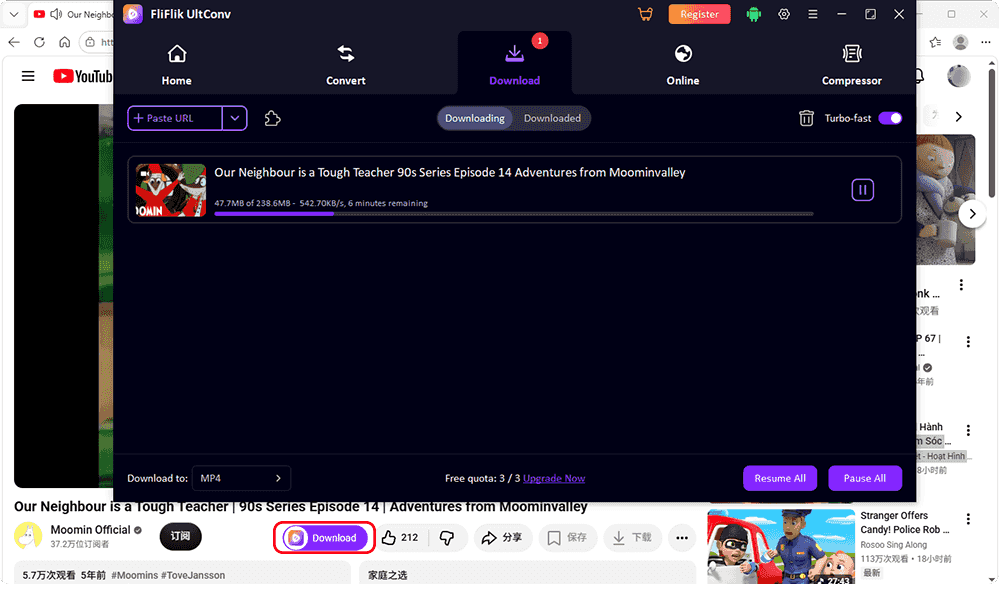Switch to the Convert tab
The height and width of the screenshot is (590, 1000).
[x=346, y=64]
